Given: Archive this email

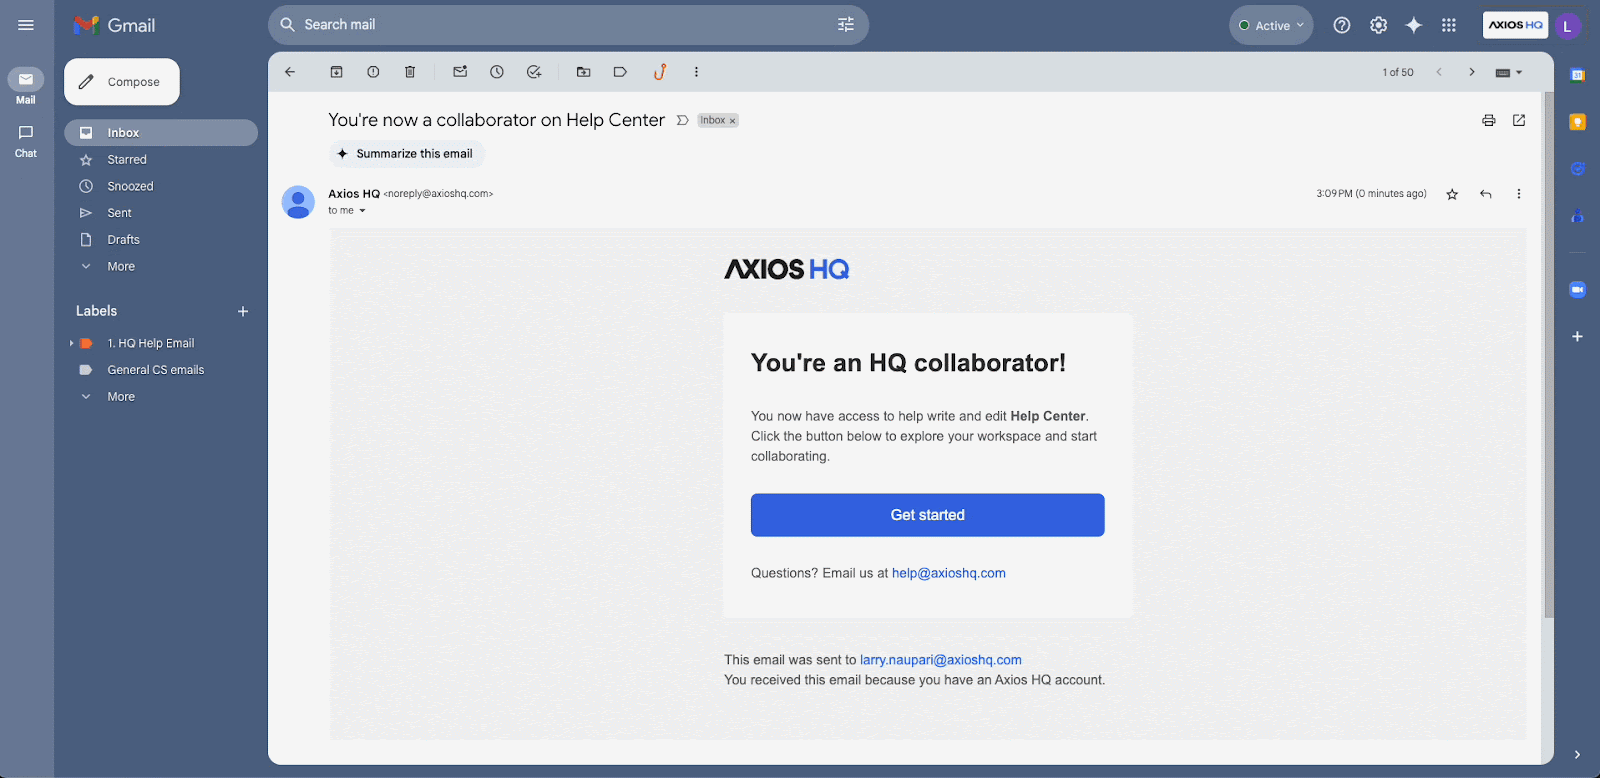Looking at the screenshot, I should pyautogui.click(x=337, y=72).
